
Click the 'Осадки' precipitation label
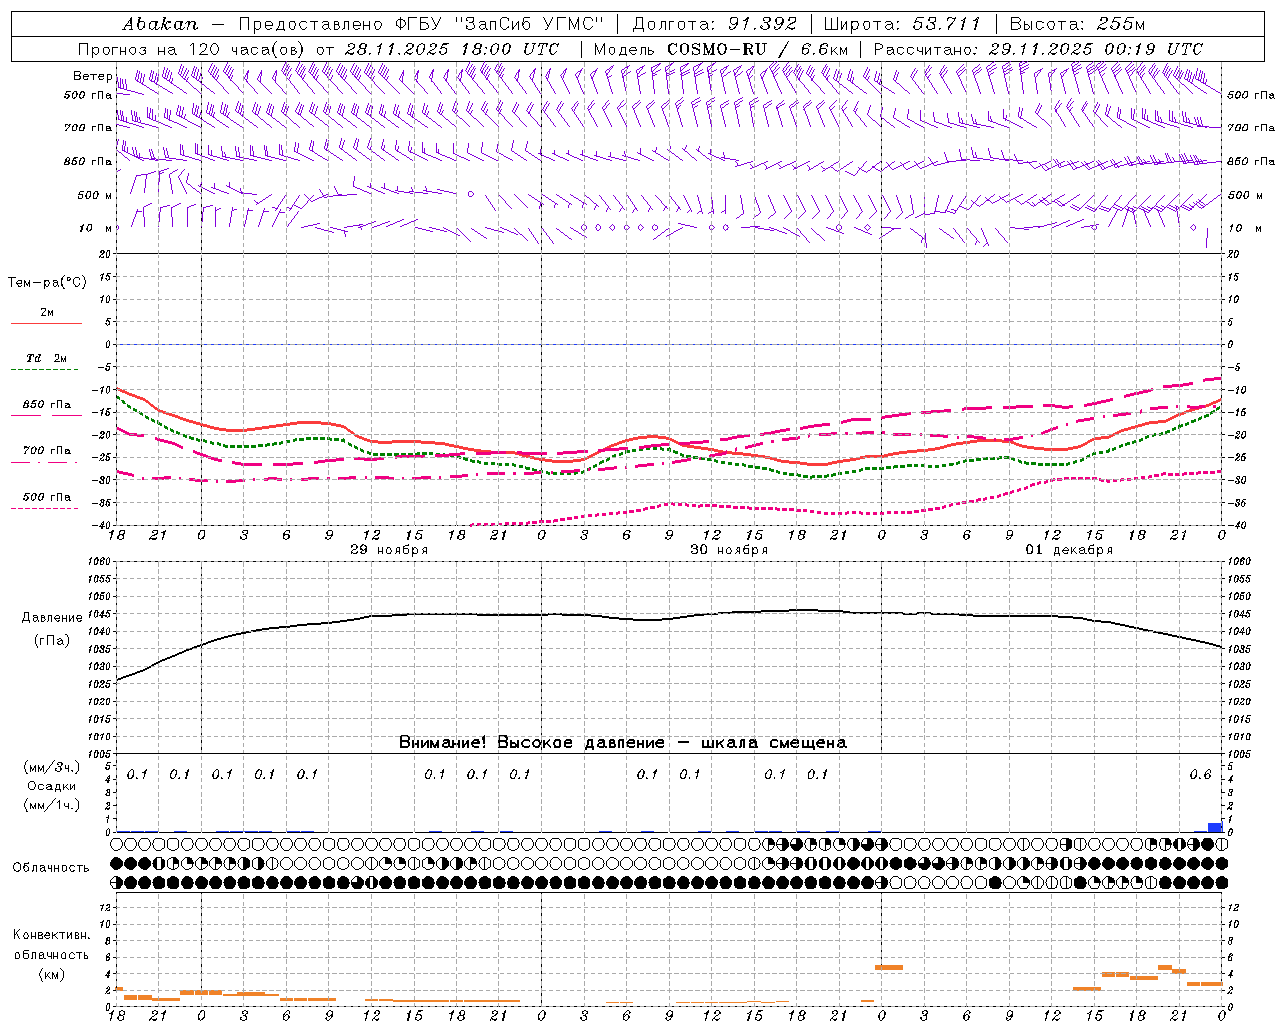coord(52,786)
